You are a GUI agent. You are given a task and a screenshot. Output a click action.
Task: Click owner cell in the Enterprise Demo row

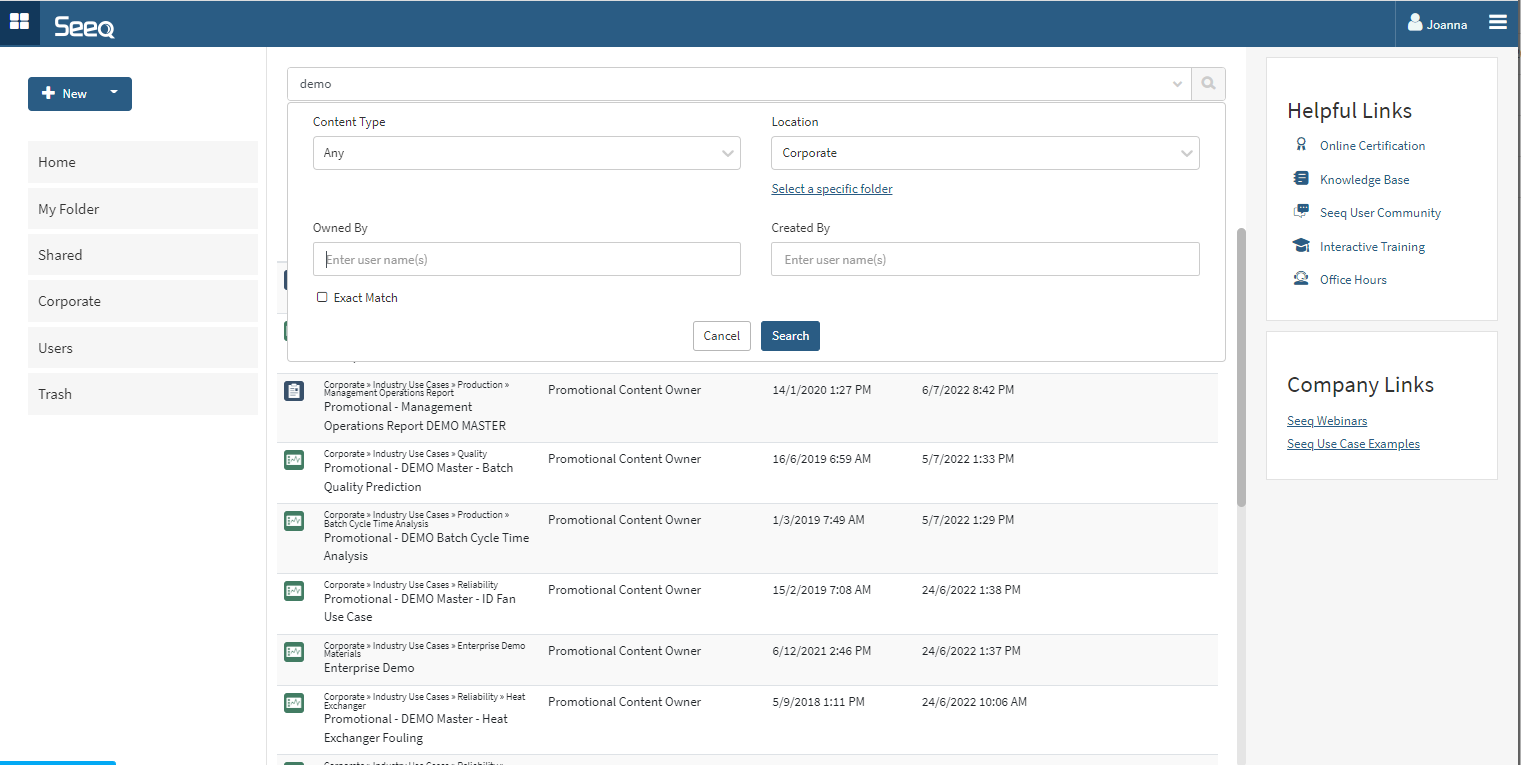click(x=625, y=651)
